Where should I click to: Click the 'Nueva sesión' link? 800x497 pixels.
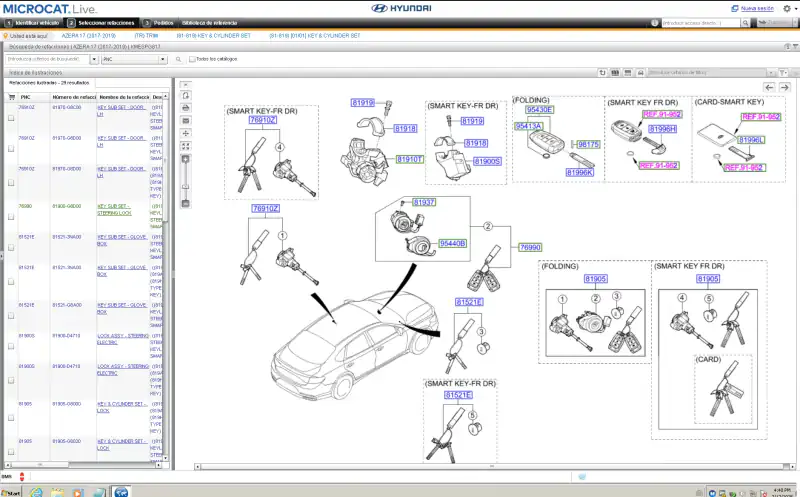coord(759,7)
